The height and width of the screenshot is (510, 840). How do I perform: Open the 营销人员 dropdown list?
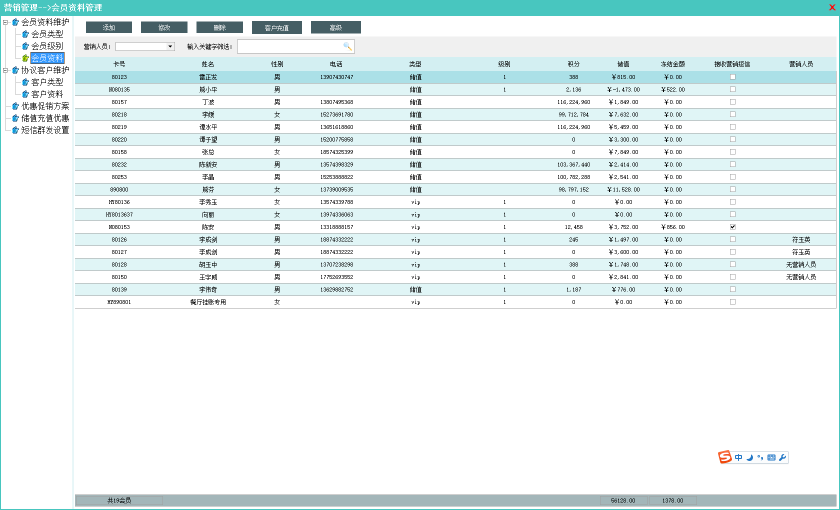click(x=170, y=46)
